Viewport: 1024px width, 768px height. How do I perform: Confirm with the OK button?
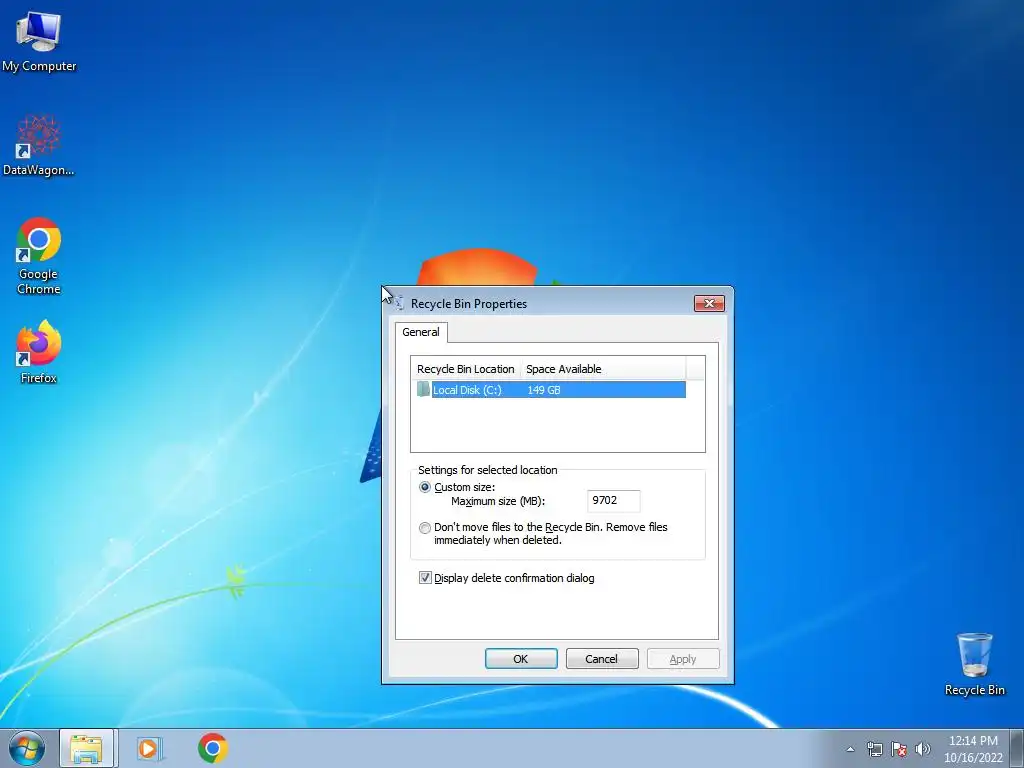pyautogui.click(x=521, y=659)
